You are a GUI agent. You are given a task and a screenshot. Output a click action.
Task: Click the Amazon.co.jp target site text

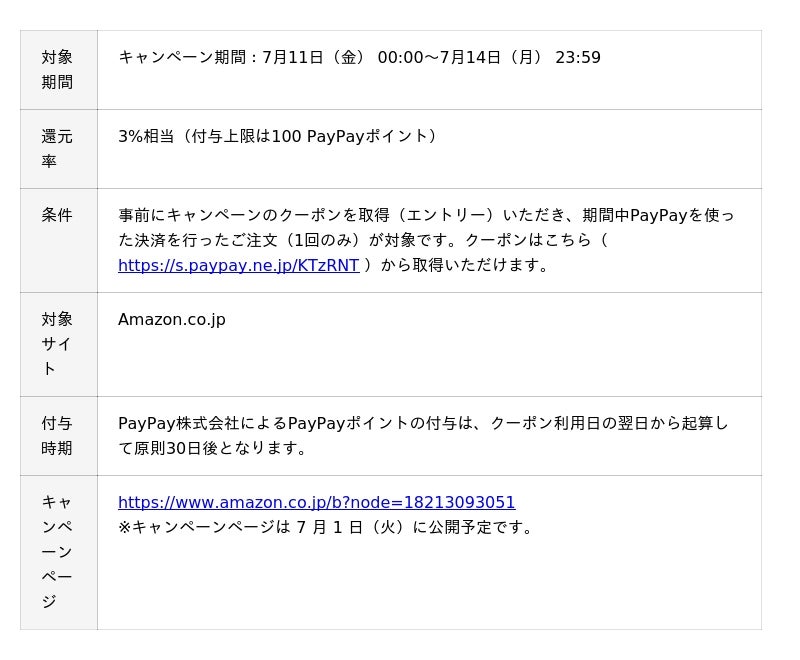(x=172, y=319)
